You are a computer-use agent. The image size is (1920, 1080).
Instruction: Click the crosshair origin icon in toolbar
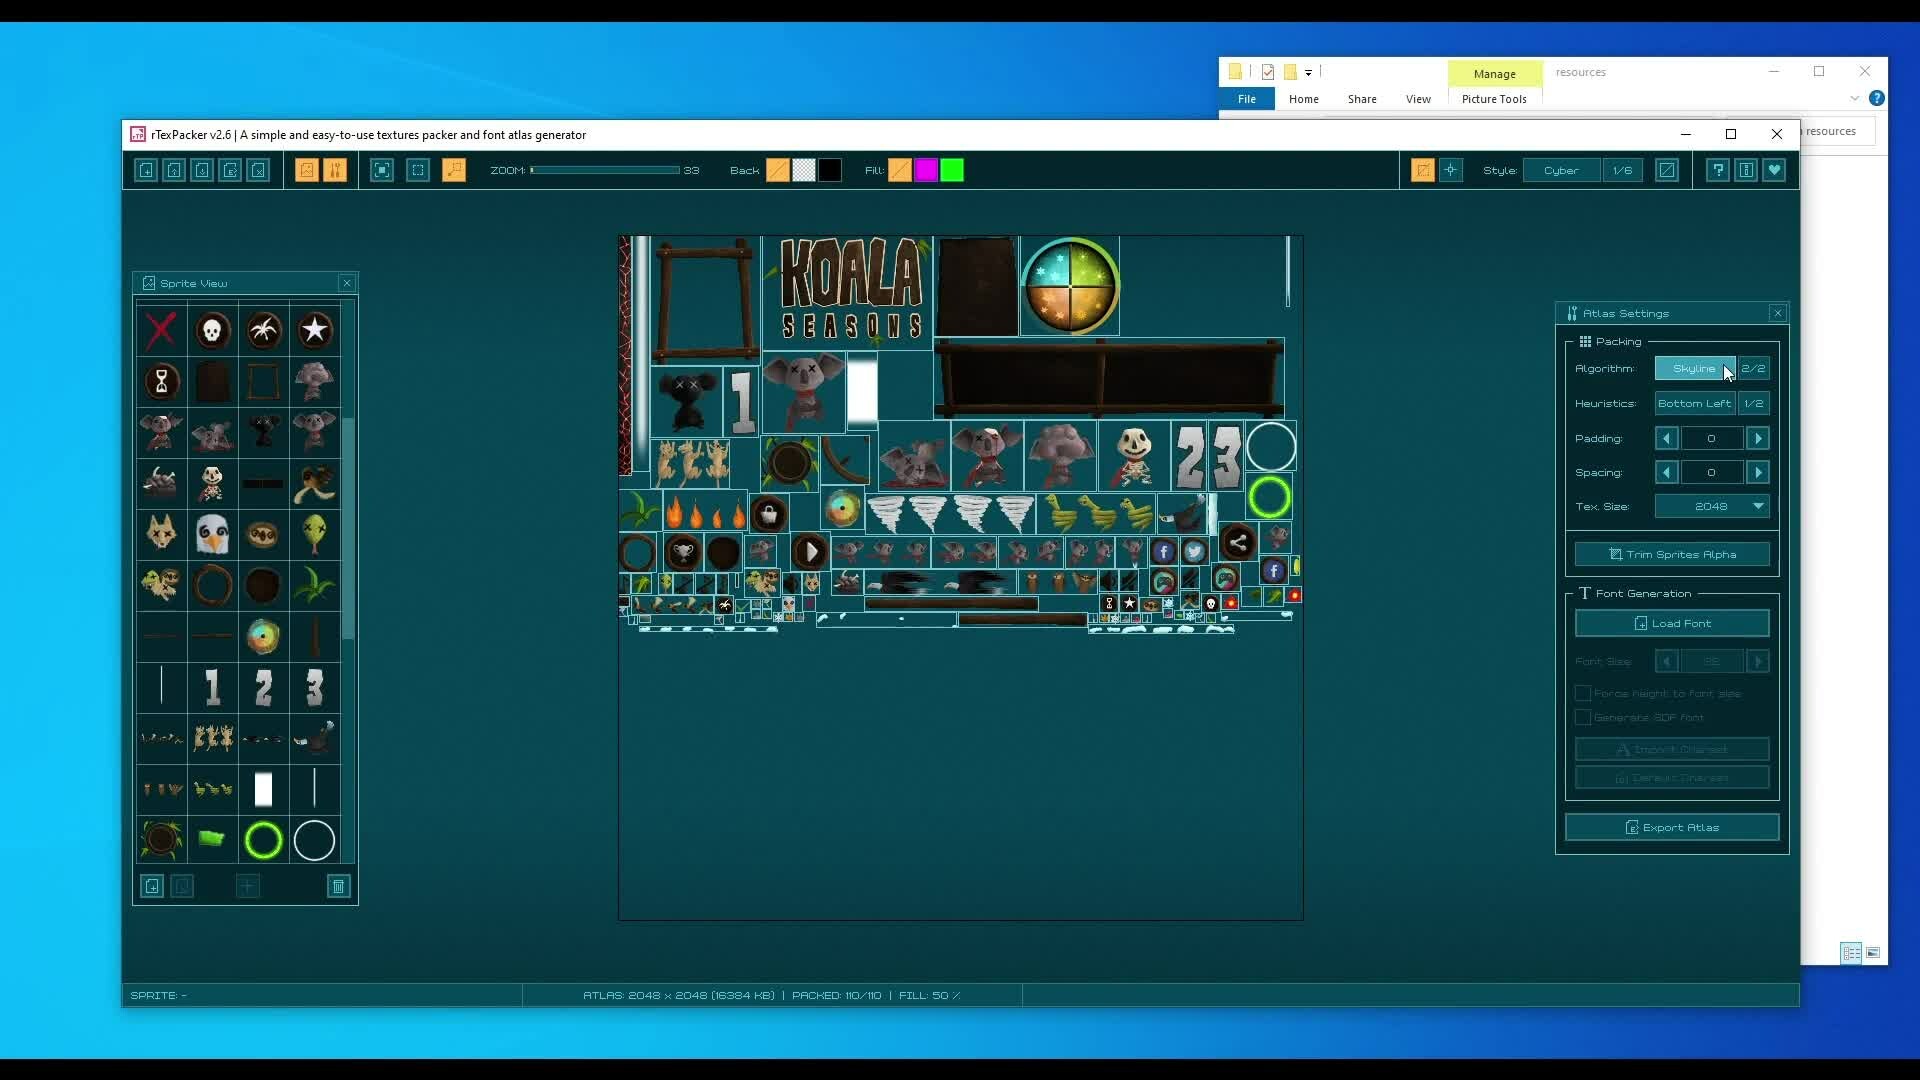[1450, 171]
